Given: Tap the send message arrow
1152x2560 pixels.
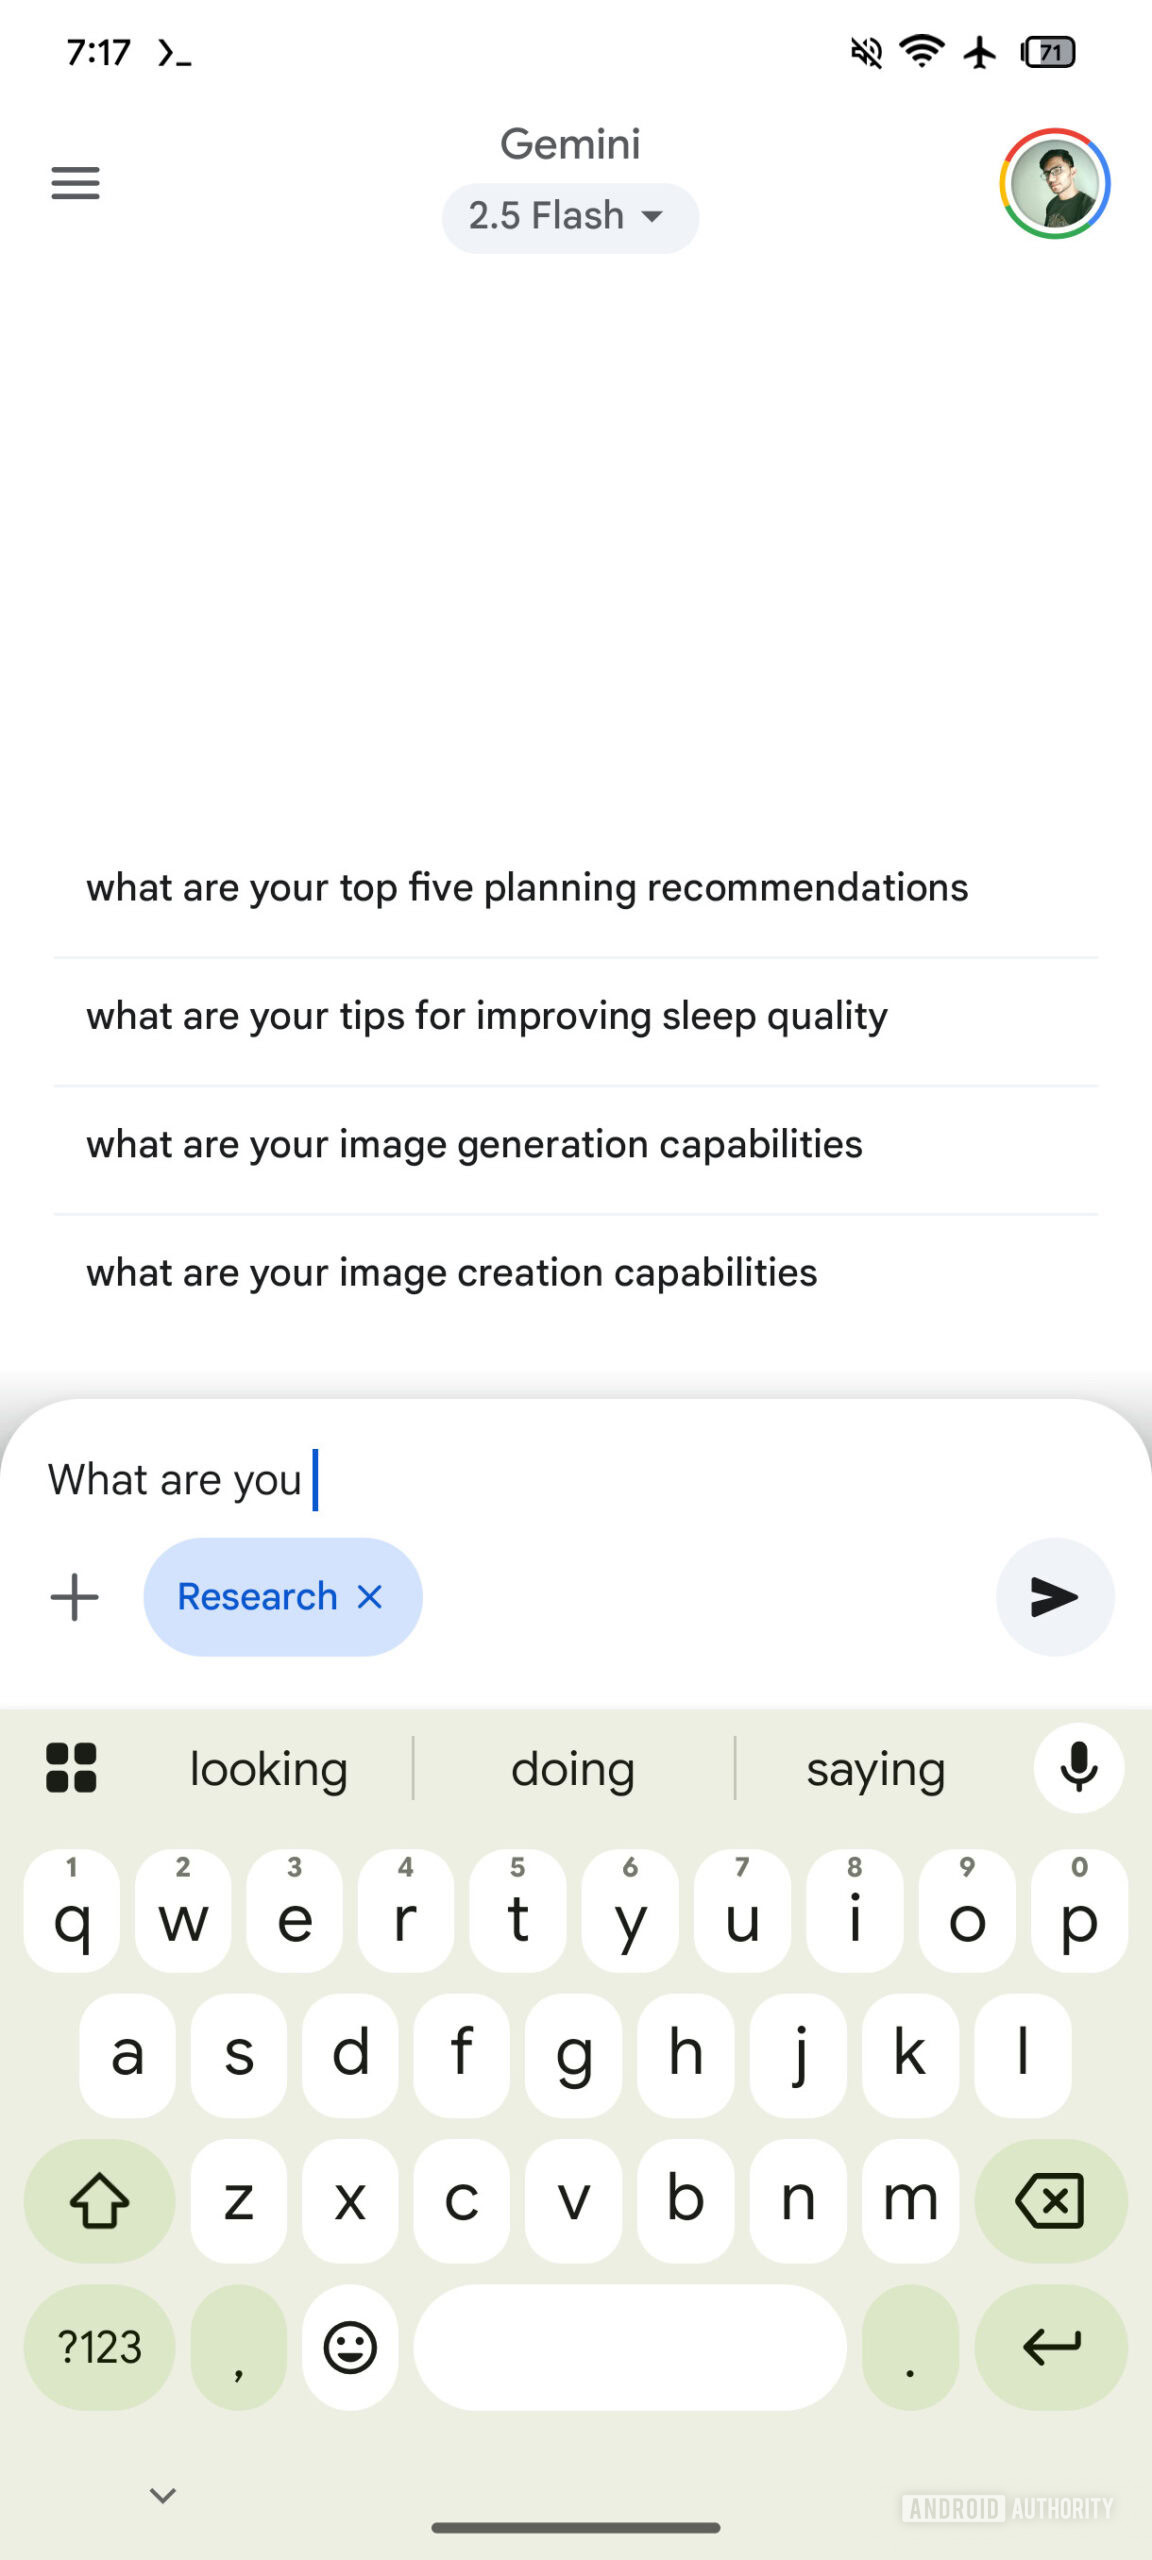Looking at the screenshot, I should [x=1054, y=1597].
